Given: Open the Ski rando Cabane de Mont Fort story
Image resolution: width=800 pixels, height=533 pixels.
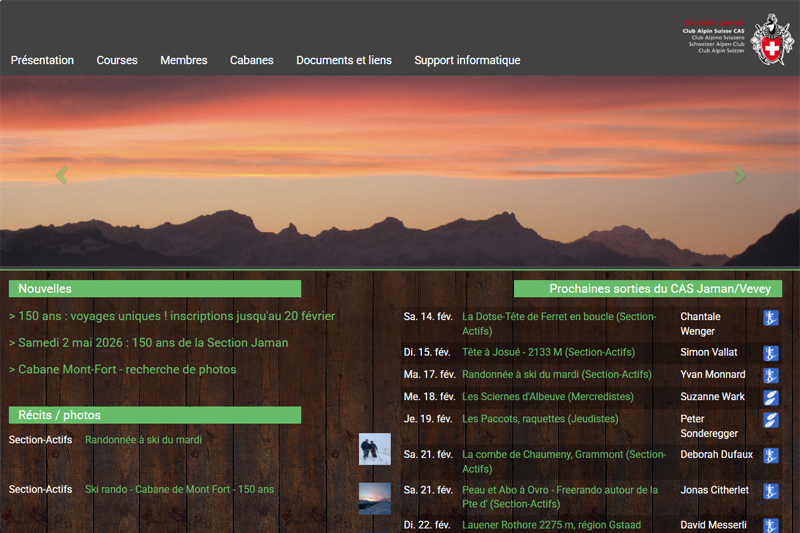Looking at the screenshot, I should tap(179, 489).
